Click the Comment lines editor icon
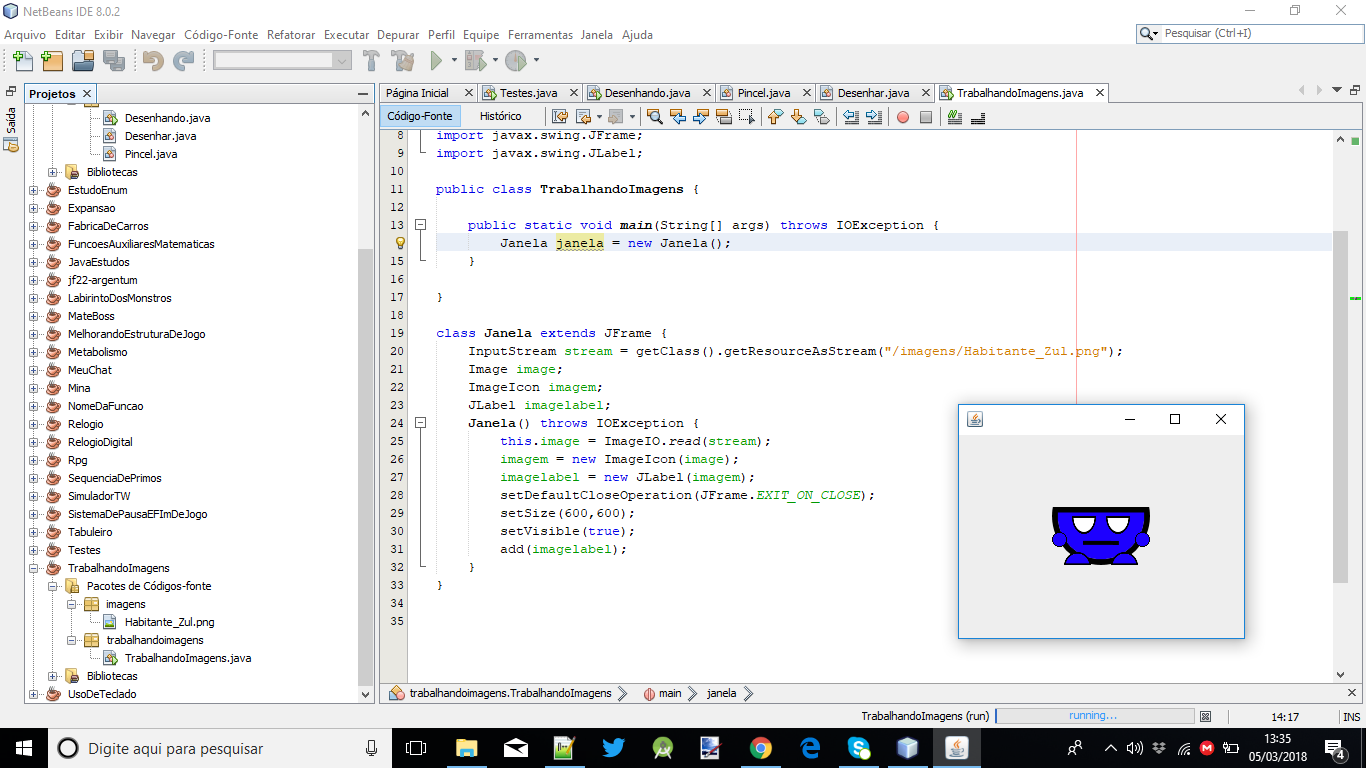Screen dimensions: 1366x768 click(954, 117)
